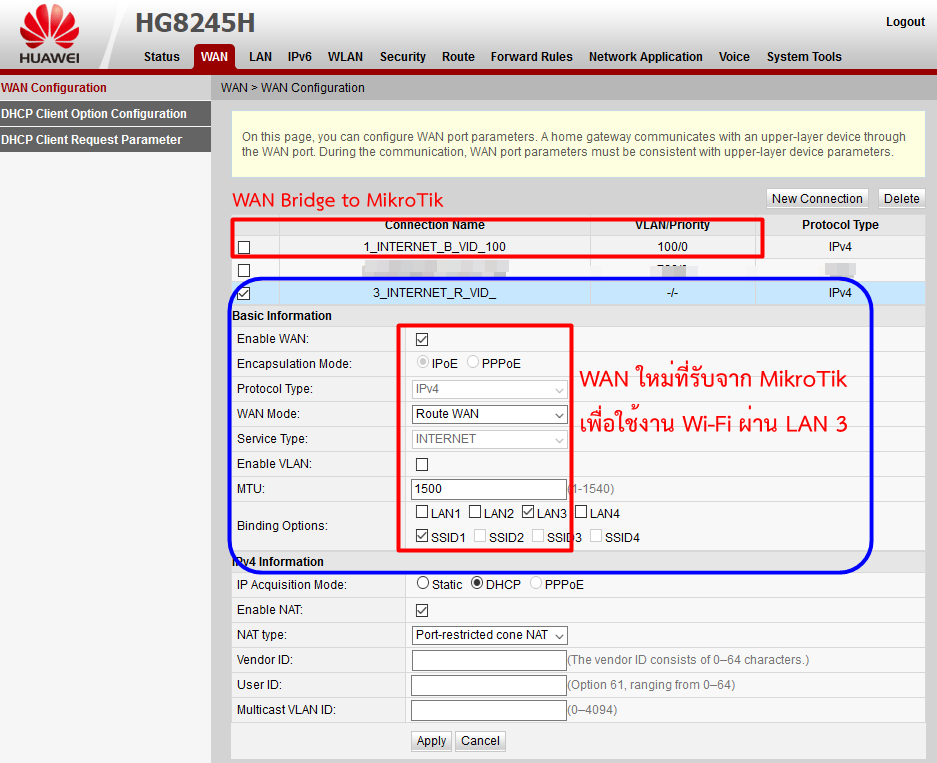This screenshot has width=937, height=763.
Task: Click the Apply button
Action: click(x=431, y=741)
